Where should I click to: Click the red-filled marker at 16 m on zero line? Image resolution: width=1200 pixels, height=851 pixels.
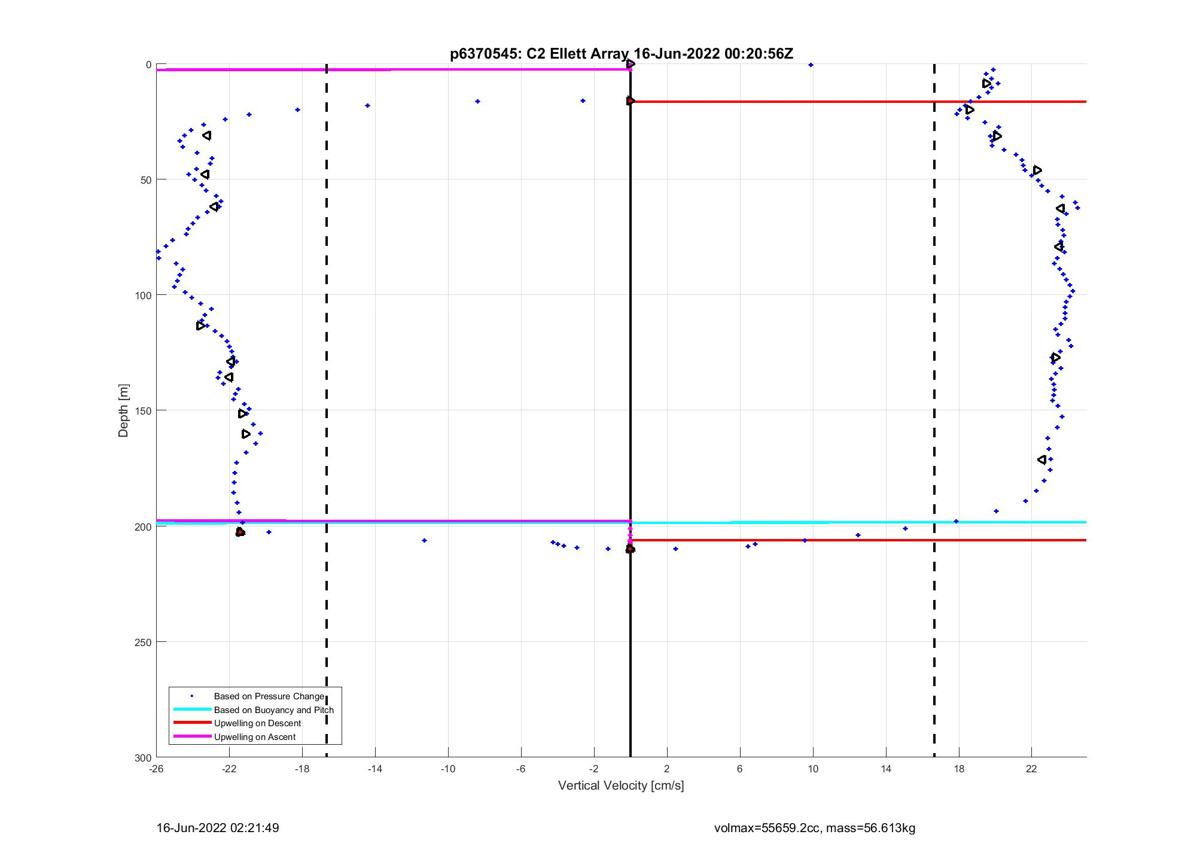point(630,101)
